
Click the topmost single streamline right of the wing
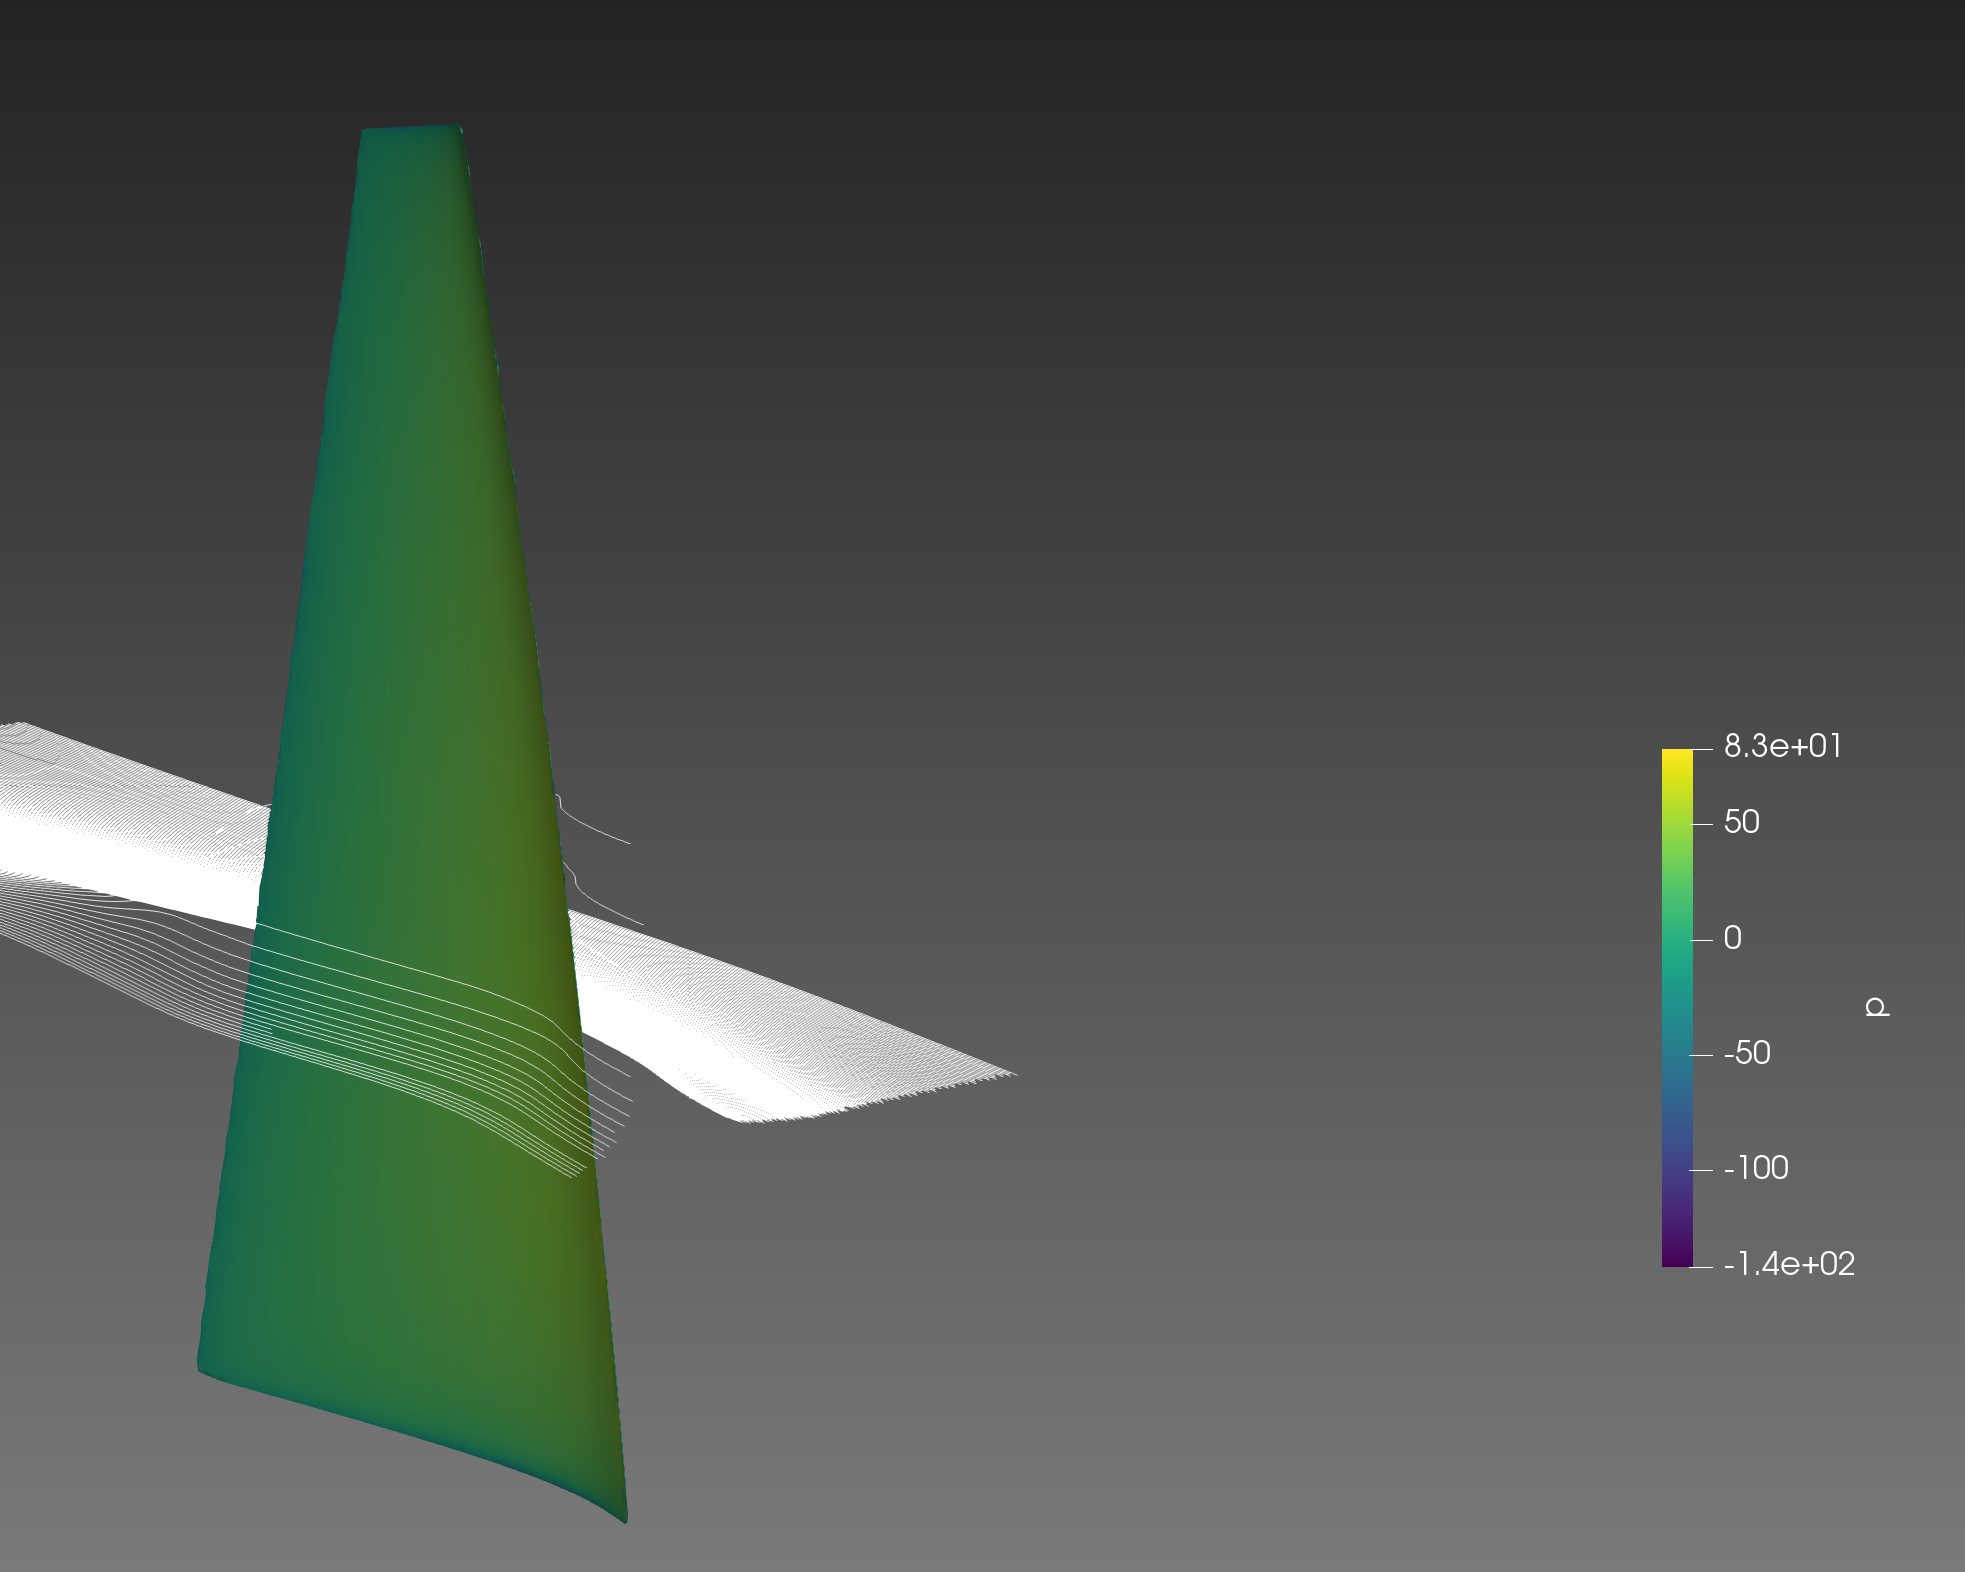pyautogui.click(x=600, y=832)
